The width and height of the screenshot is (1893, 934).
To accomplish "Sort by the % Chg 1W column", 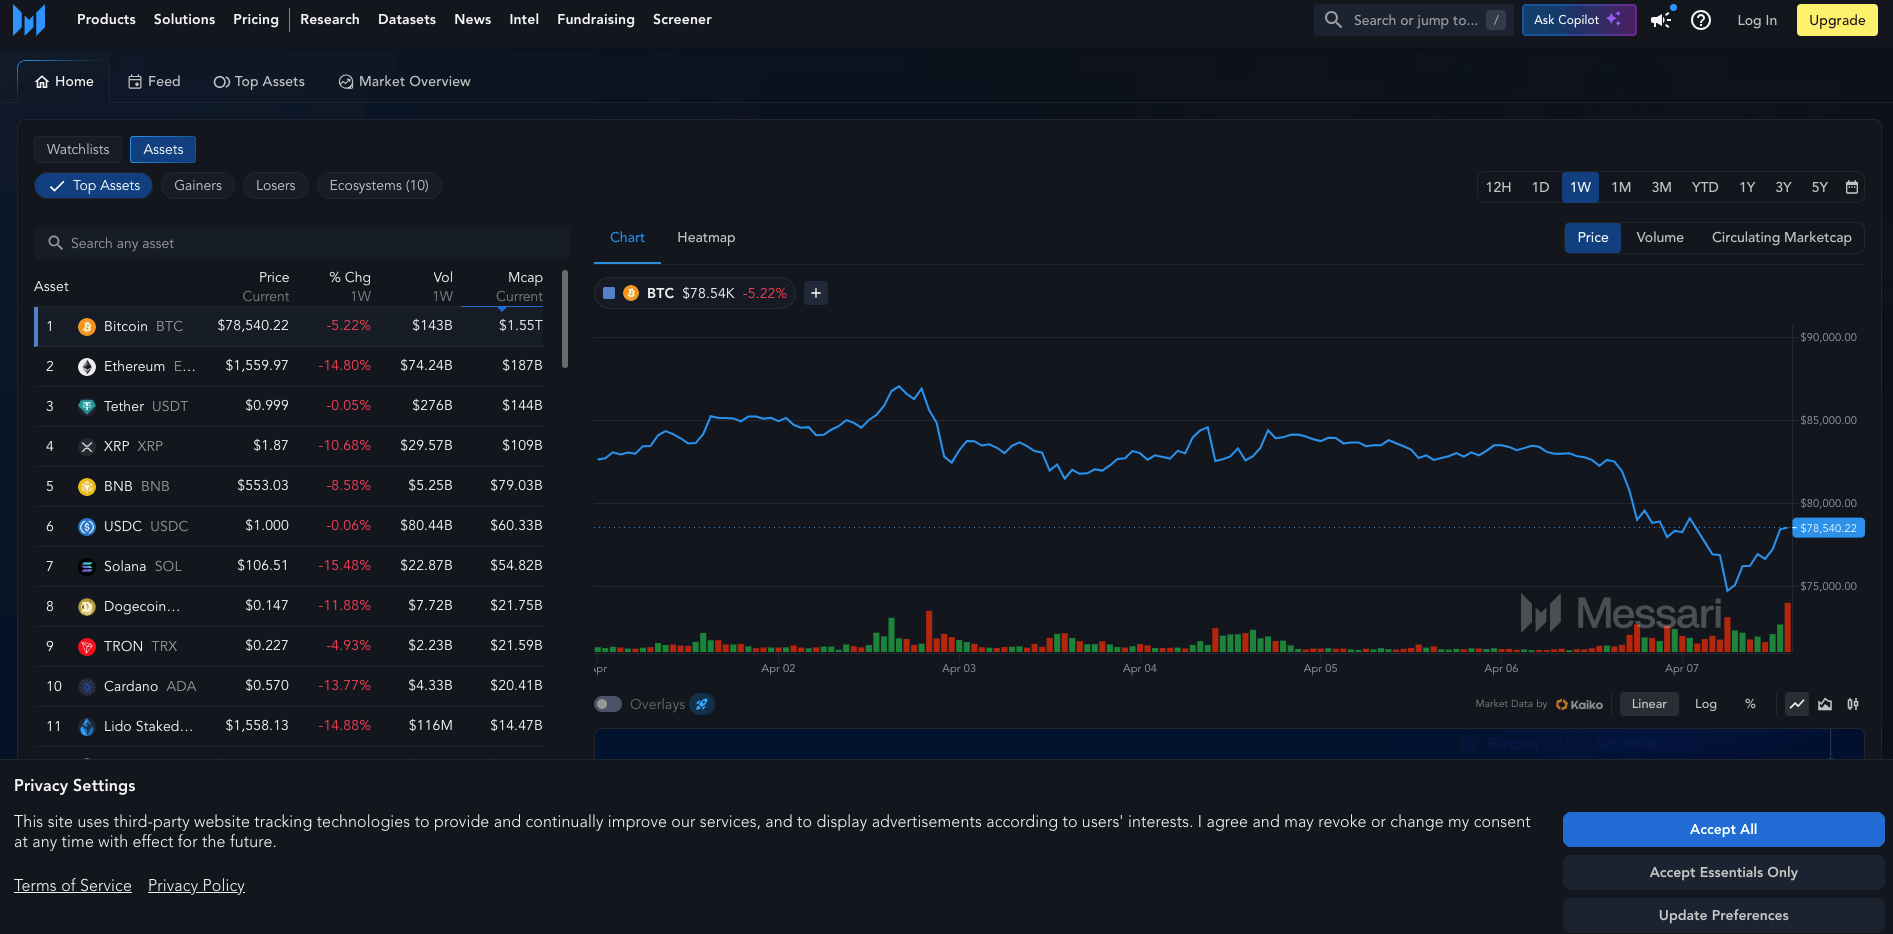I will pos(350,287).
